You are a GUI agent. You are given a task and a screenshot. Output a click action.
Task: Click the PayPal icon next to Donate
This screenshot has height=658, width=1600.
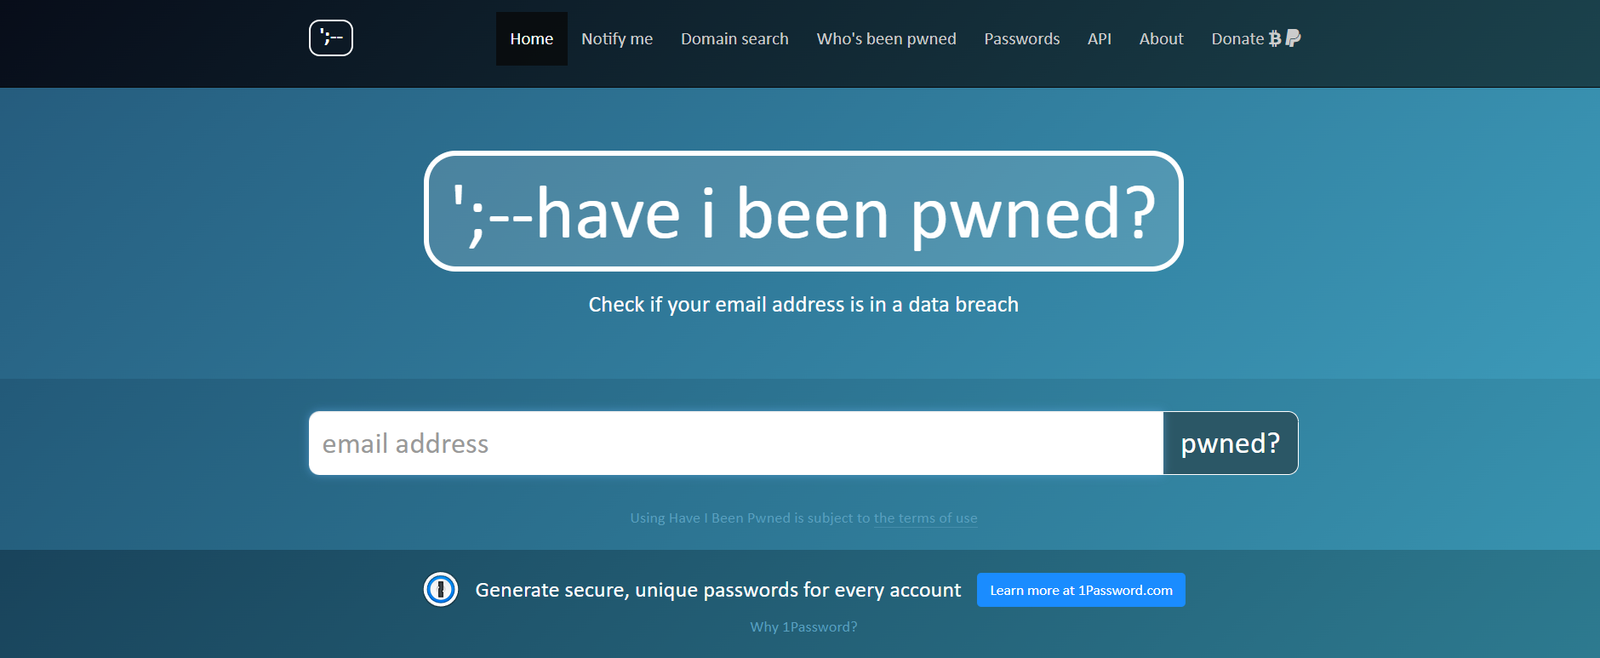pyautogui.click(x=1293, y=38)
